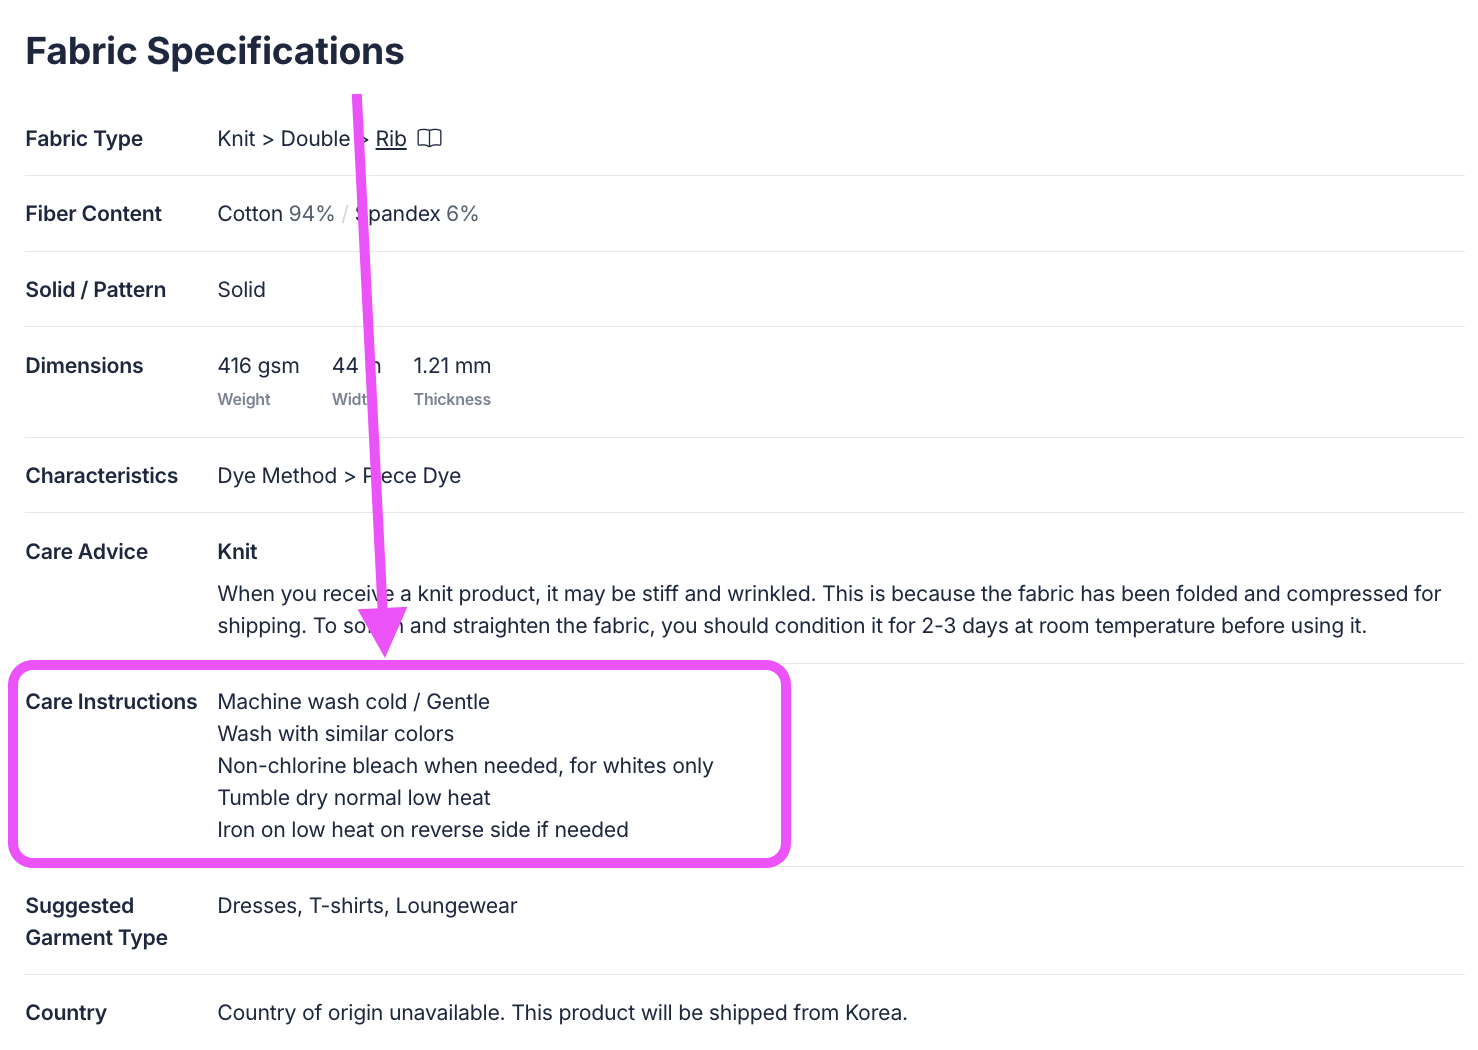Open the Rib fabric type link

(x=391, y=139)
